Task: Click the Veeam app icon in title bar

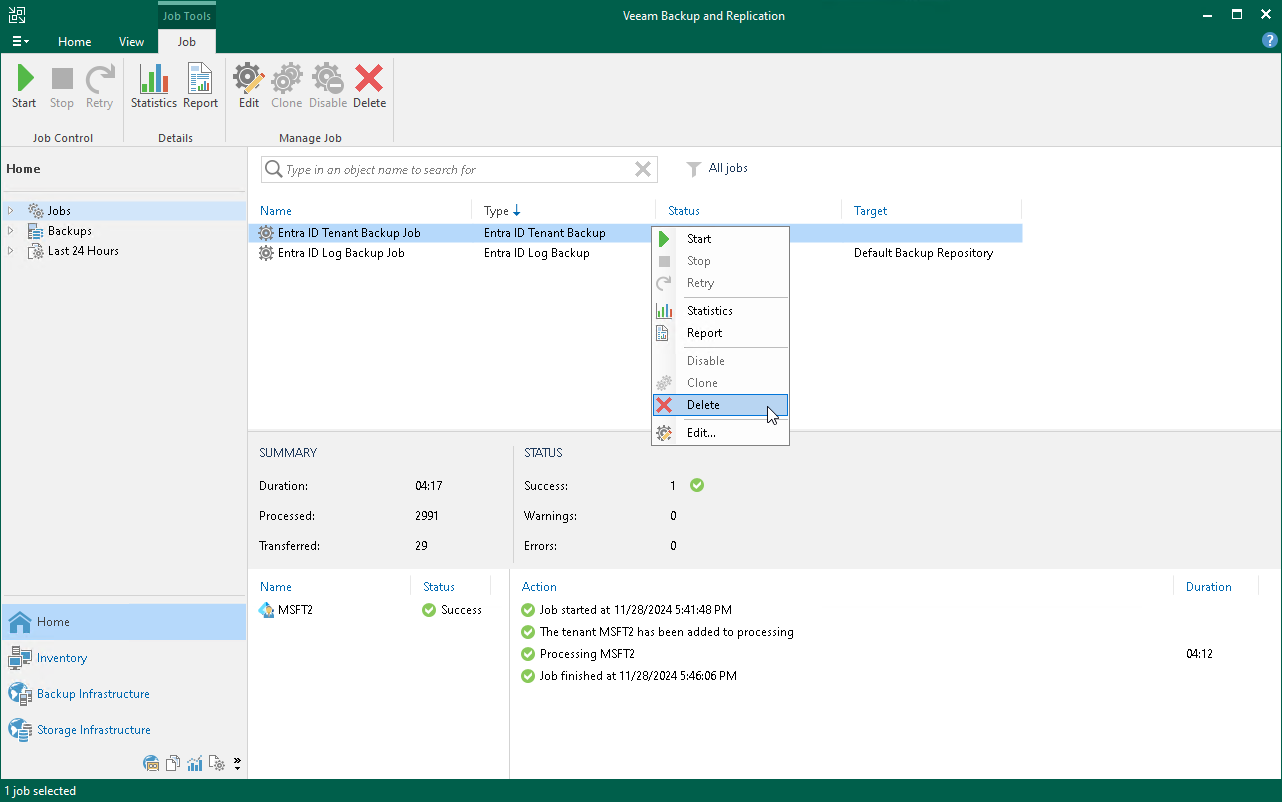Action: pyautogui.click(x=16, y=15)
